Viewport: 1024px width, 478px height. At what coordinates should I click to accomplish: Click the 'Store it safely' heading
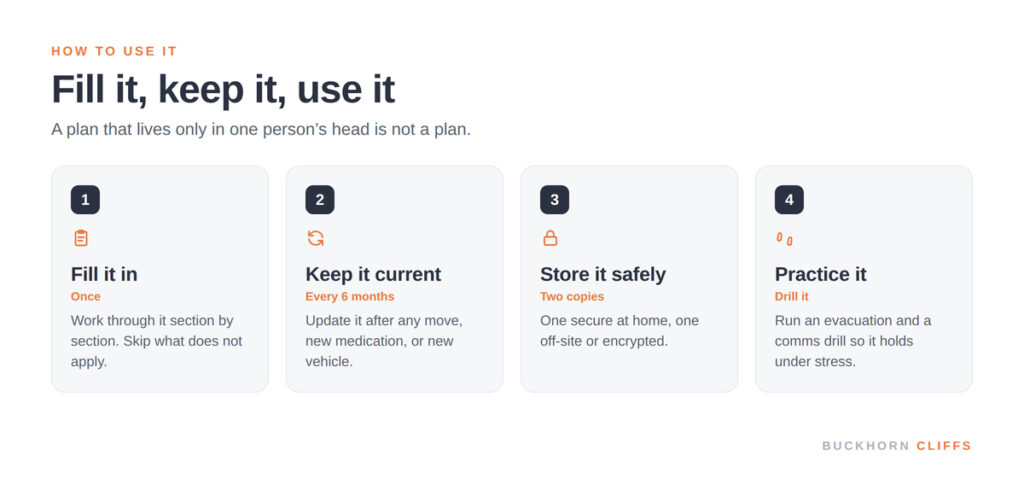[x=603, y=274]
